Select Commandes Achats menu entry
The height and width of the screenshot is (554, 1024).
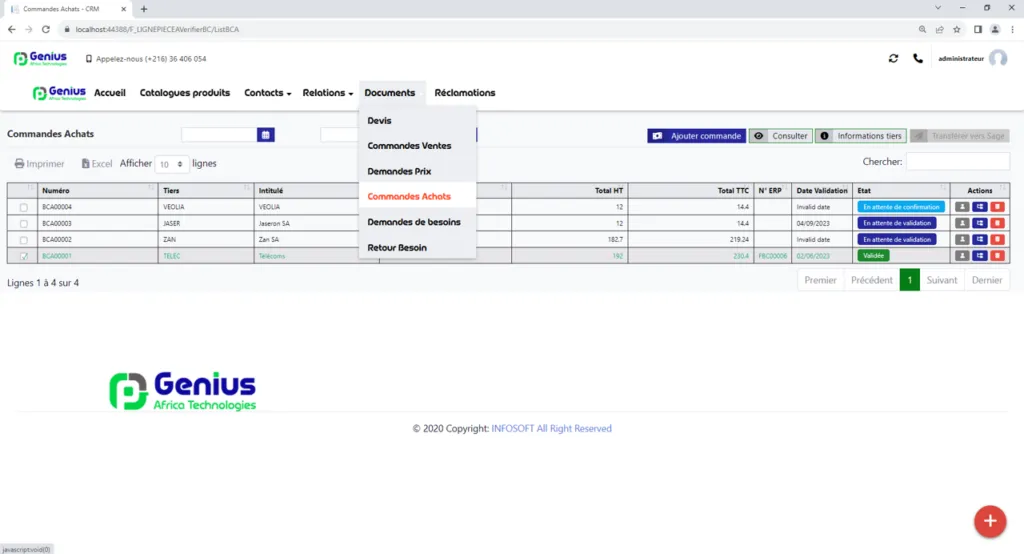[409, 196]
